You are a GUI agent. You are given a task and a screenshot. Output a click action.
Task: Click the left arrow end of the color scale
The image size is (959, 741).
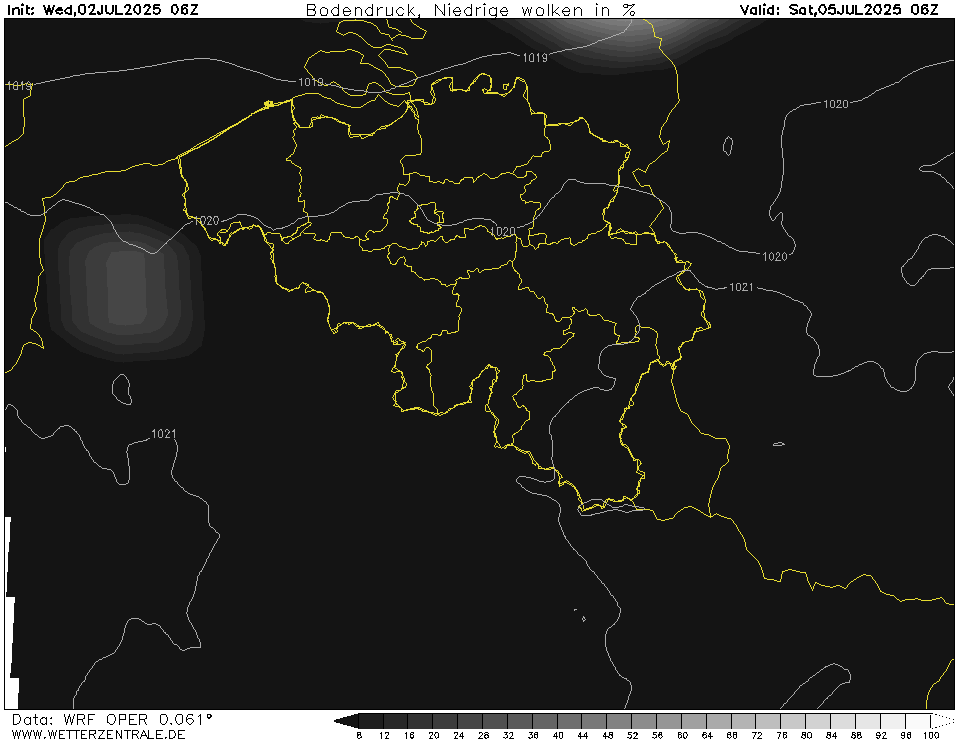pos(346,721)
